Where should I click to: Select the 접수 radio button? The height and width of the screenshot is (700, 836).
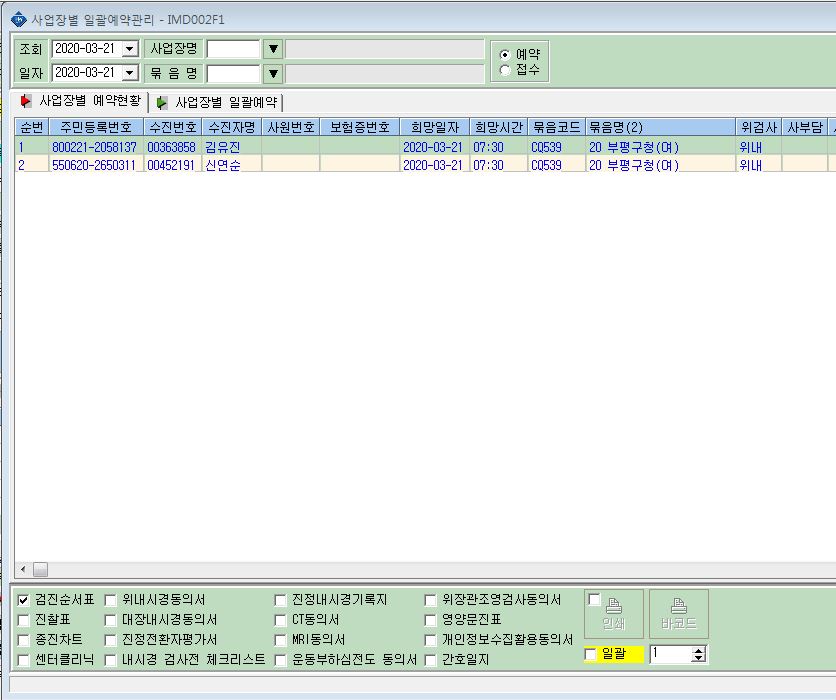tap(504, 70)
